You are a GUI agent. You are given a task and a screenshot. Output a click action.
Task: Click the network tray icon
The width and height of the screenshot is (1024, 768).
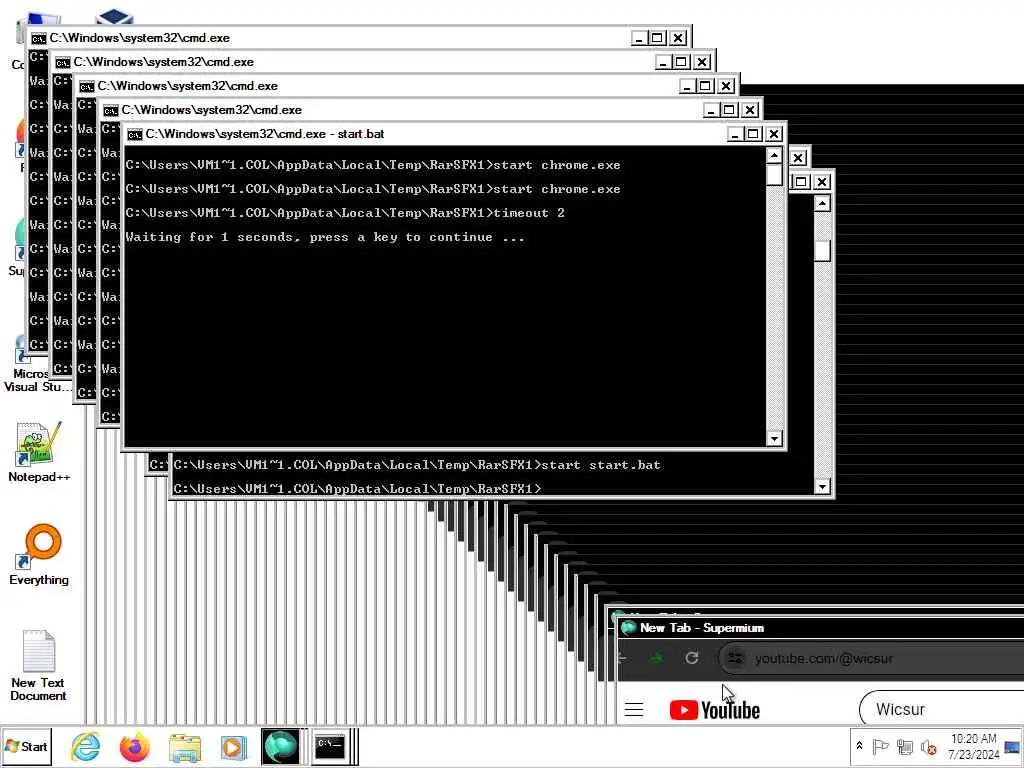point(904,746)
